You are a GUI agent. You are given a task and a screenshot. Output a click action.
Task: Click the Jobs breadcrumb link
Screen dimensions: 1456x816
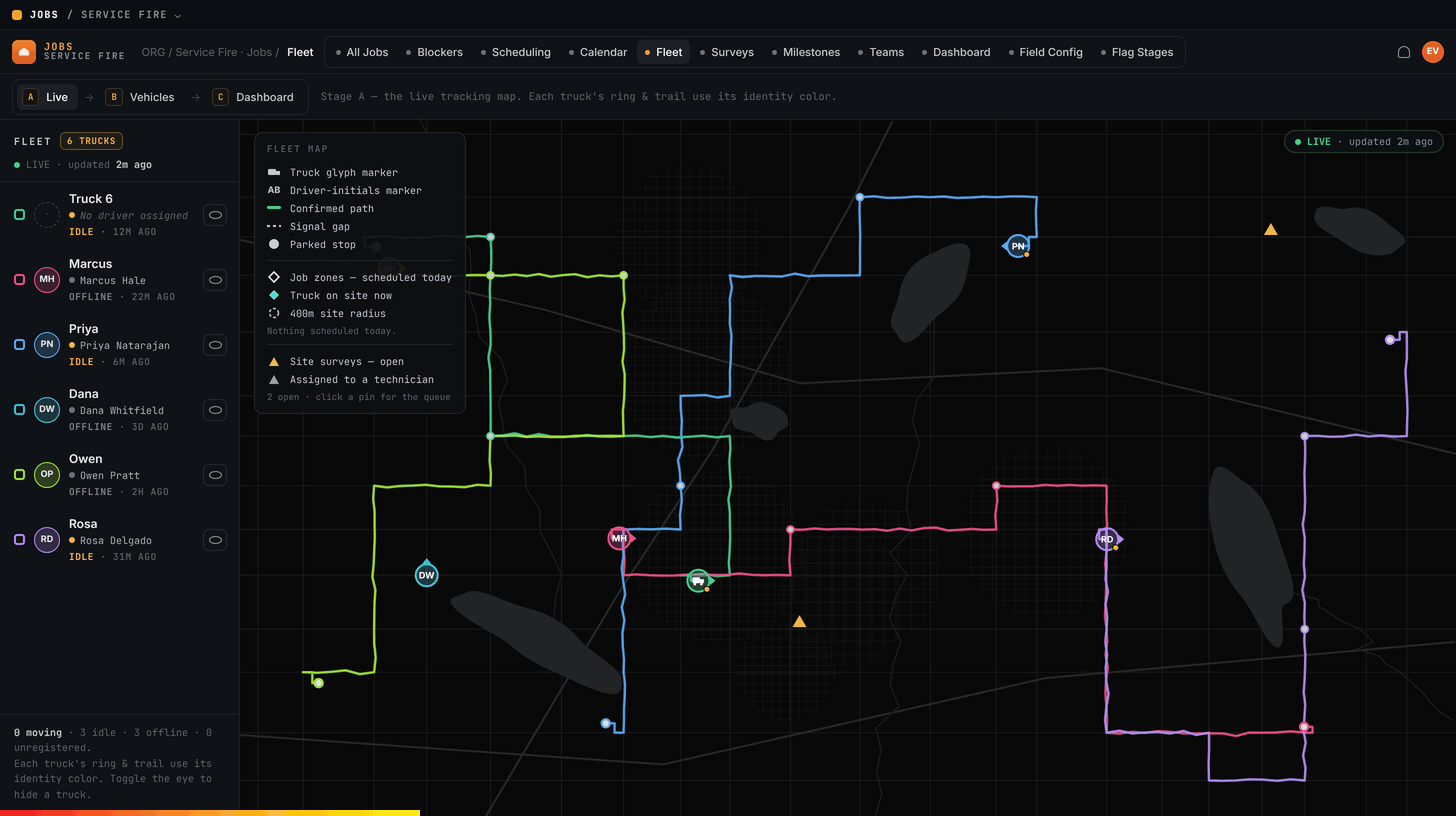259,52
